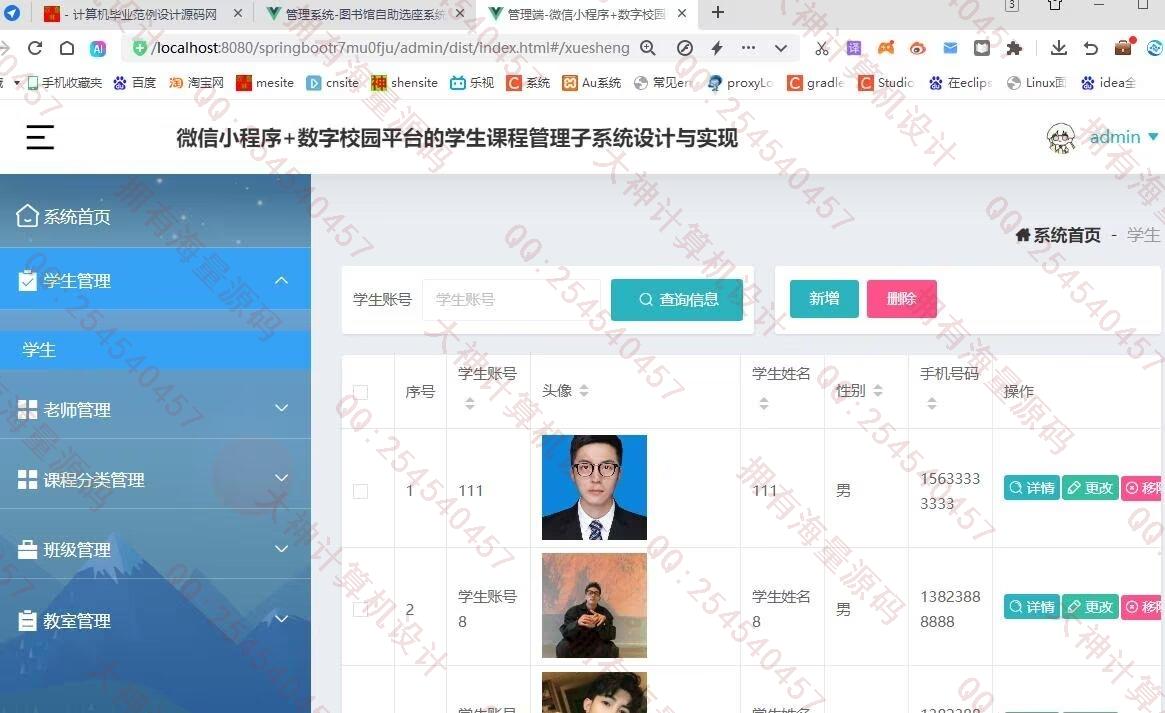
Task: Check the checkbox for row 2 (学生账号8)
Action: 360,609
